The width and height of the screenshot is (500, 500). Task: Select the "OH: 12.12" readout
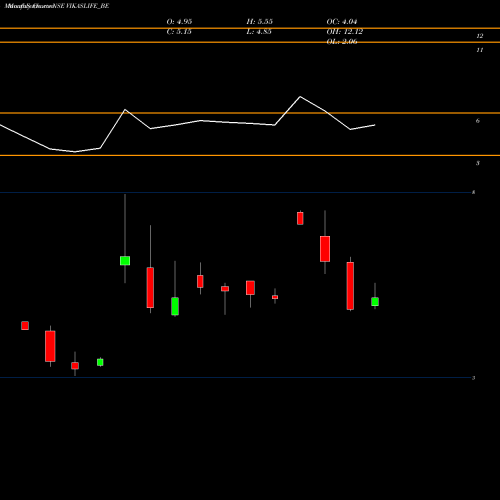click(x=345, y=32)
